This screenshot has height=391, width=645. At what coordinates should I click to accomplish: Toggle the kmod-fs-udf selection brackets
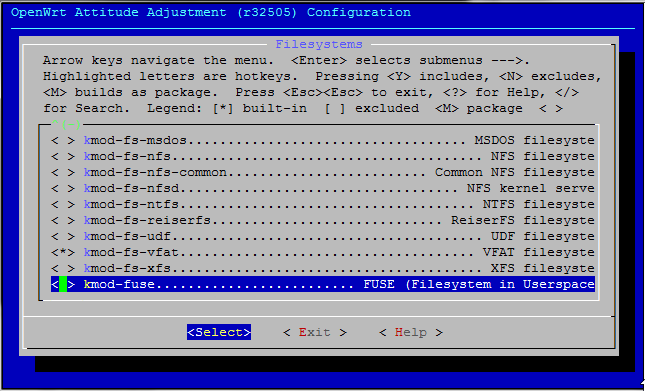(x=63, y=237)
